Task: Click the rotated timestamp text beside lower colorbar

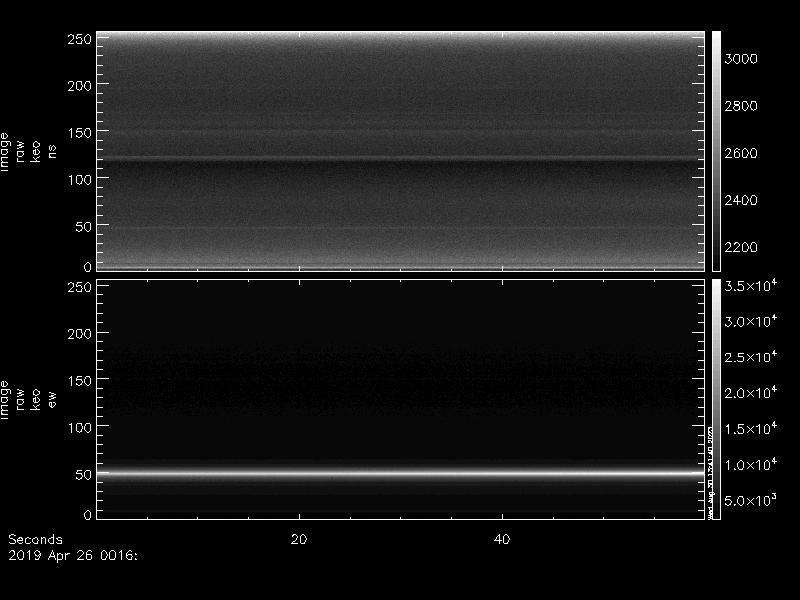Action: click(x=710, y=472)
